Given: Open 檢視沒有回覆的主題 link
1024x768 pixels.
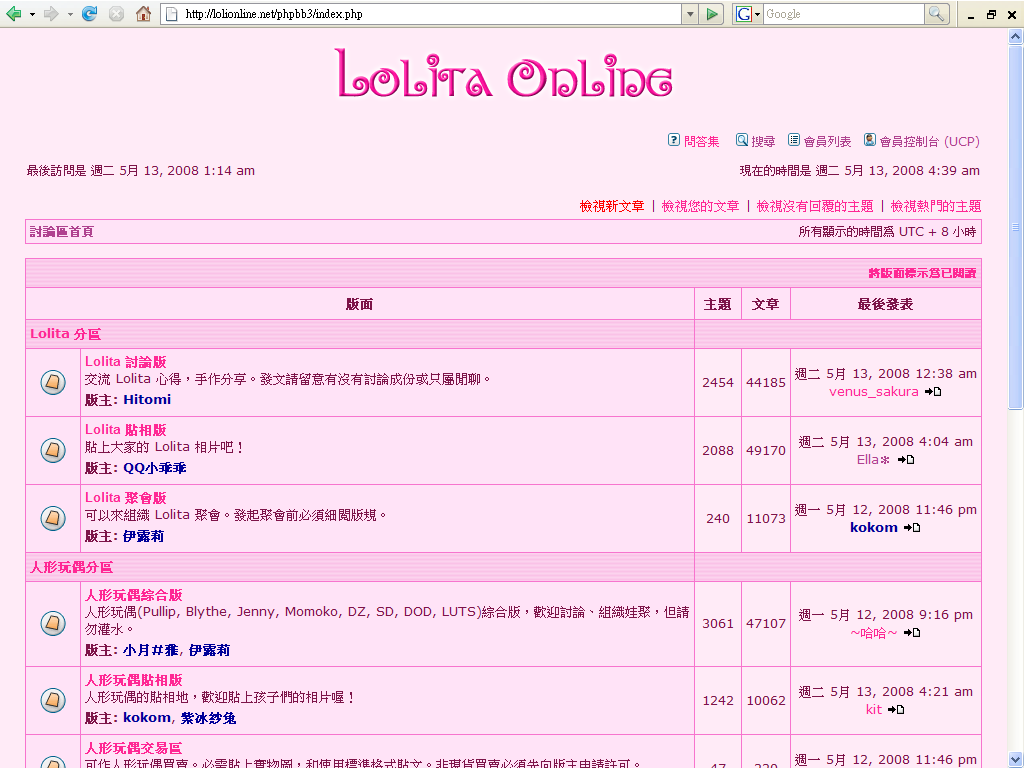Looking at the screenshot, I should click(x=814, y=206).
